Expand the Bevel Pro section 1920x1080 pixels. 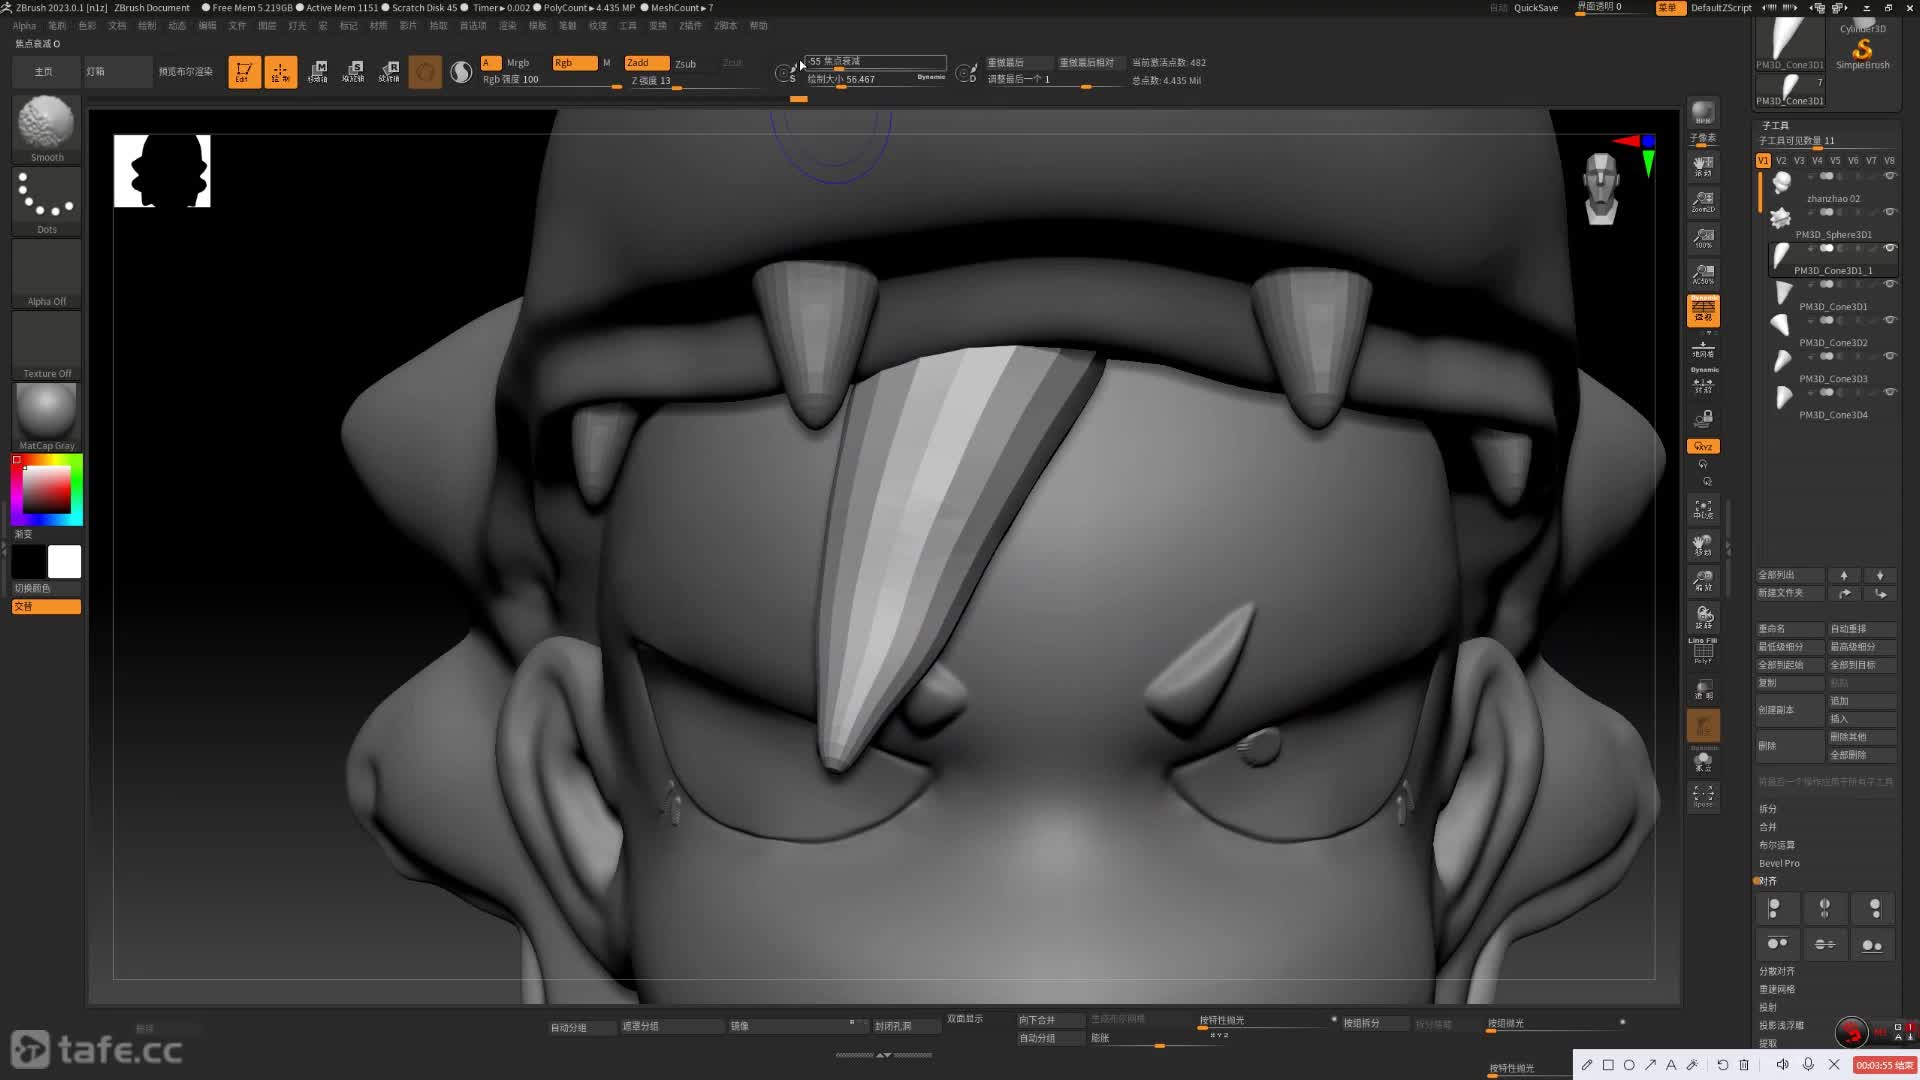click(1779, 863)
